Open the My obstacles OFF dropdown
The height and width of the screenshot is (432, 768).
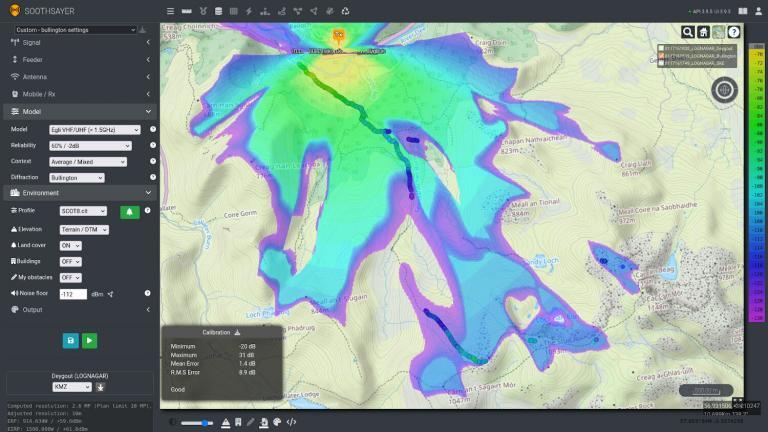tap(70, 277)
